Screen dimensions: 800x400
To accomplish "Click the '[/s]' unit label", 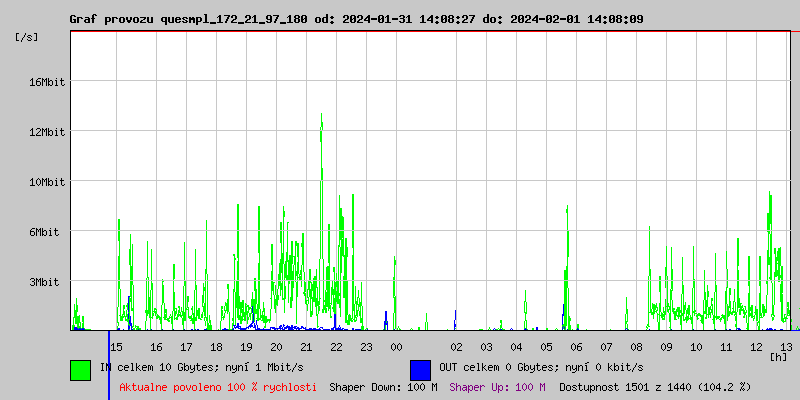I will click(x=27, y=37).
